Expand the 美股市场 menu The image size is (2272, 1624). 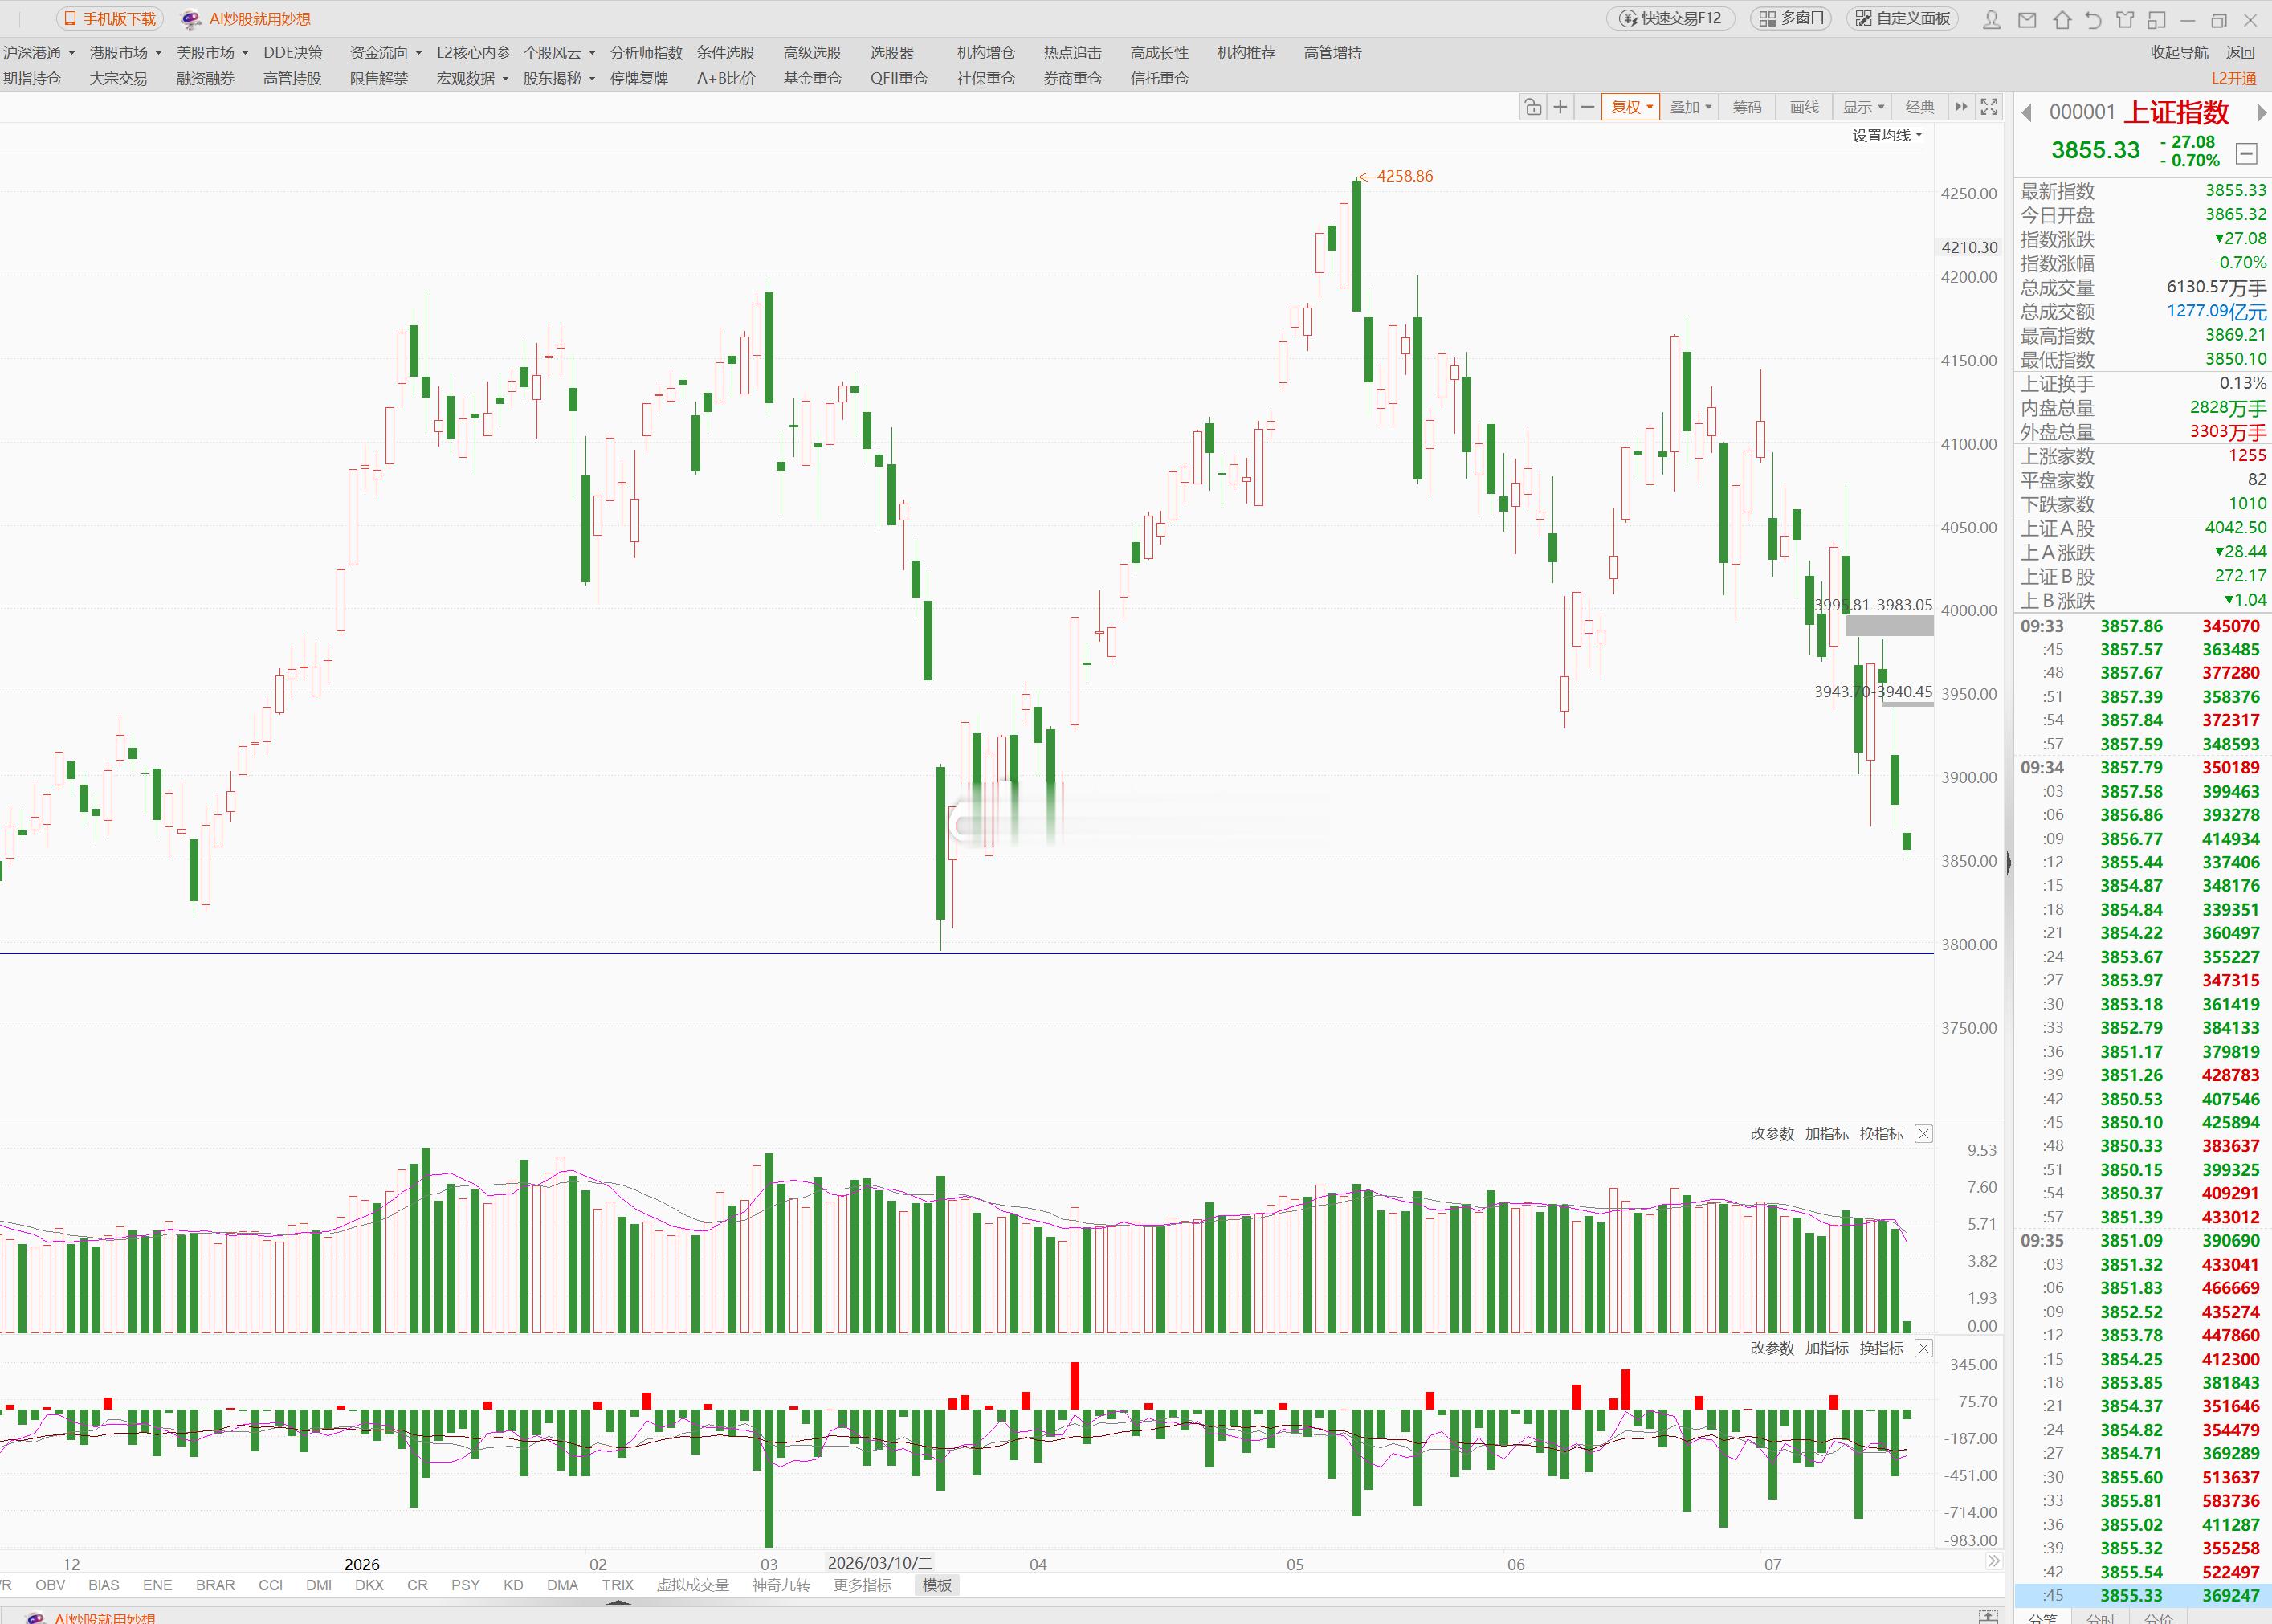212,53
